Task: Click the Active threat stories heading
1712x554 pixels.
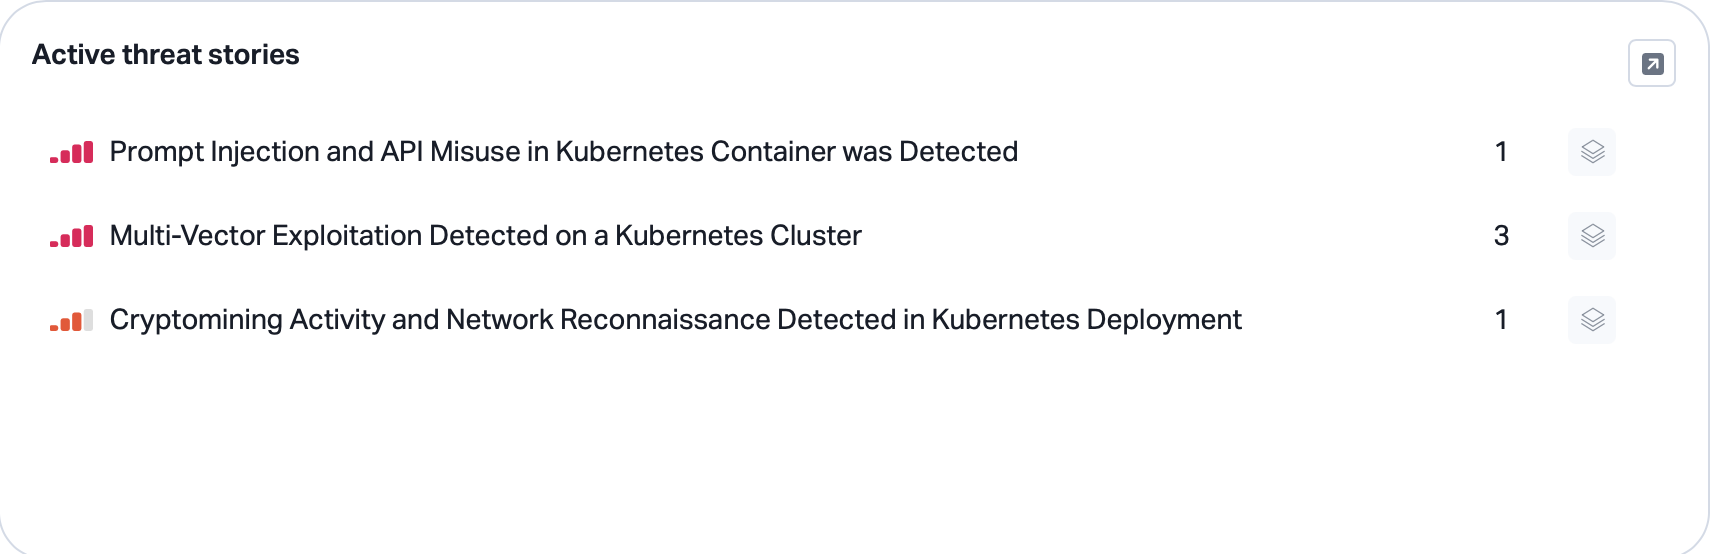Action: (166, 55)
